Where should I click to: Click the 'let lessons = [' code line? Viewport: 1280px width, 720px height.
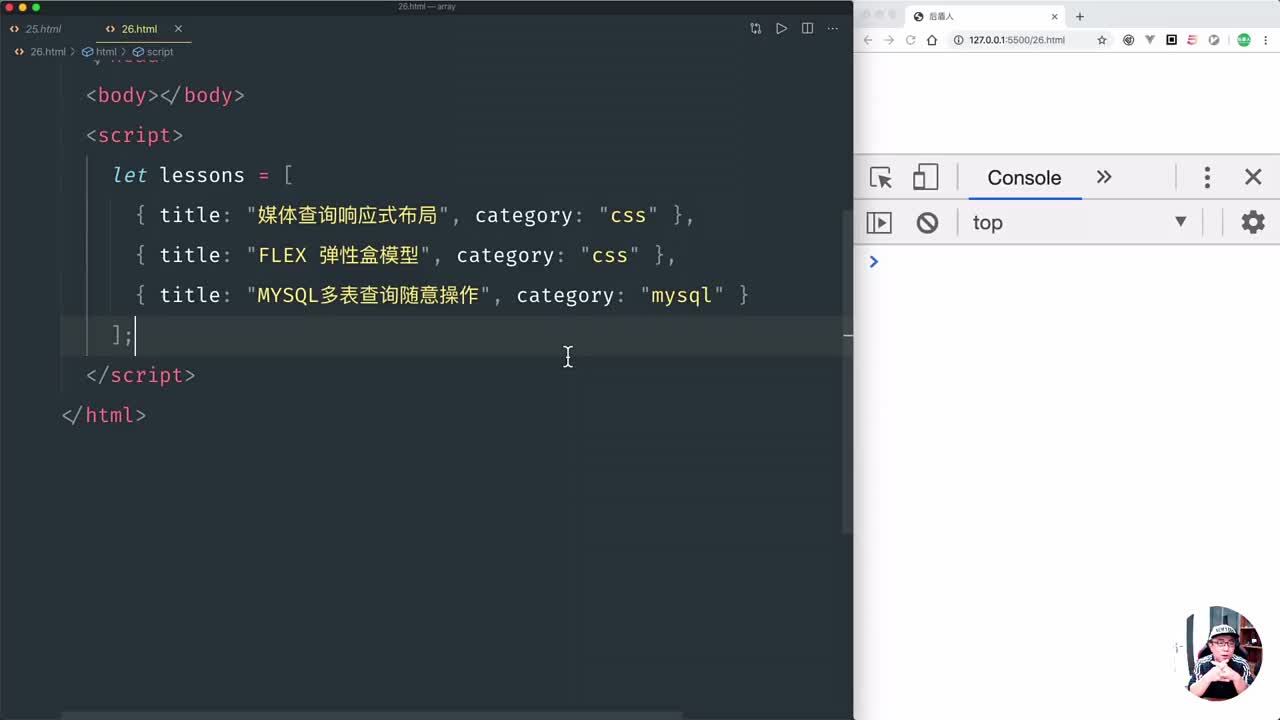point(202,175)
